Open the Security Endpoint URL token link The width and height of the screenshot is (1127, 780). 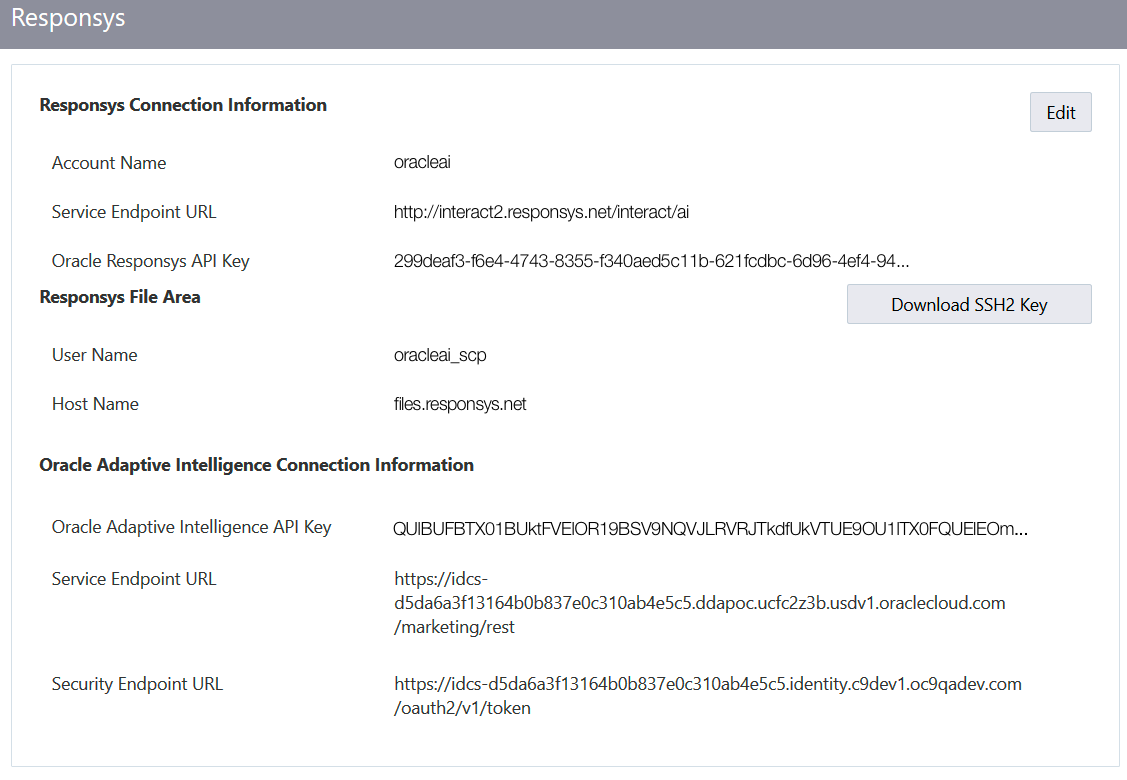tap(707, 695)
